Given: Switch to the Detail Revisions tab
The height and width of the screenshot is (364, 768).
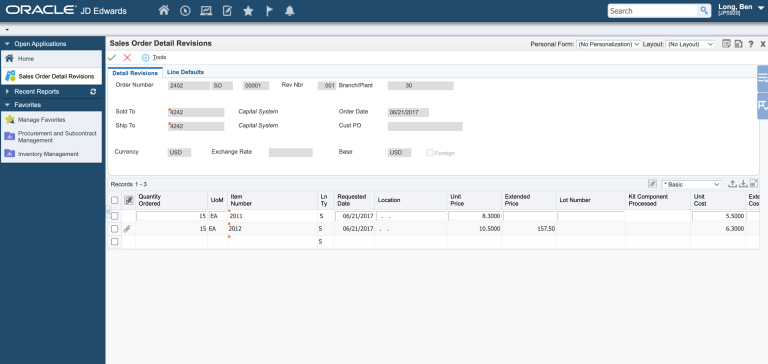Looking at the screenshot, I should [x=135, y=73].
